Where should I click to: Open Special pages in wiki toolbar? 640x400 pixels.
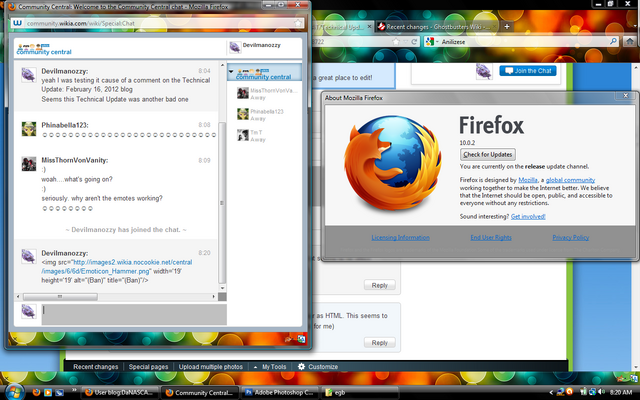(148, 367)
